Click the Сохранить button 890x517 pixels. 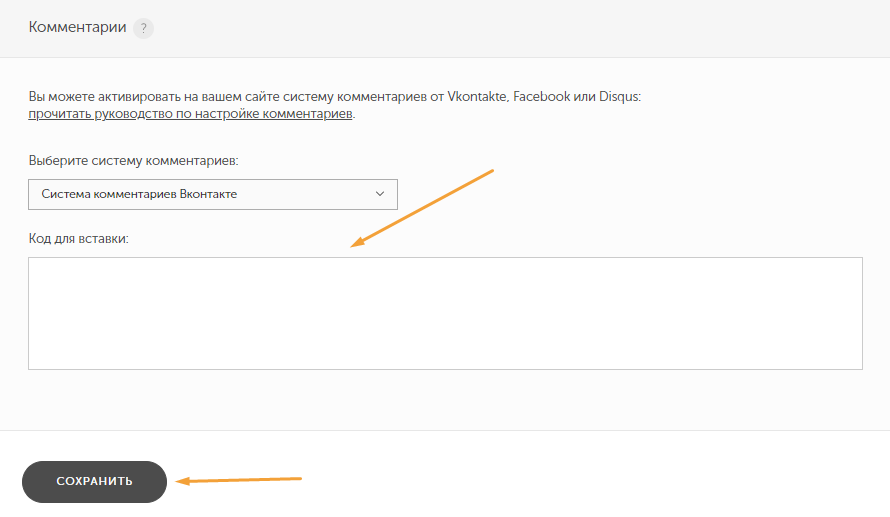click(94, 481)
